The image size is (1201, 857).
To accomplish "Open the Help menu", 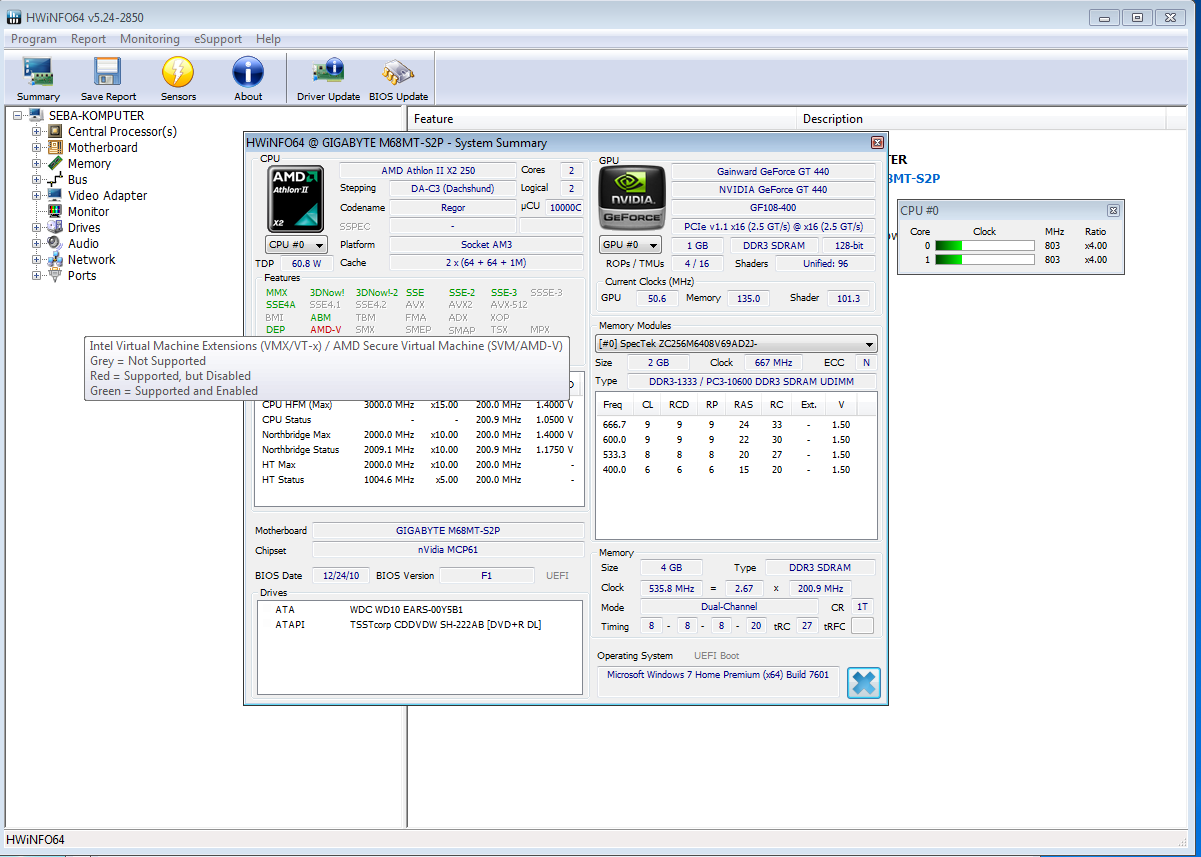I will coord(268,39).
